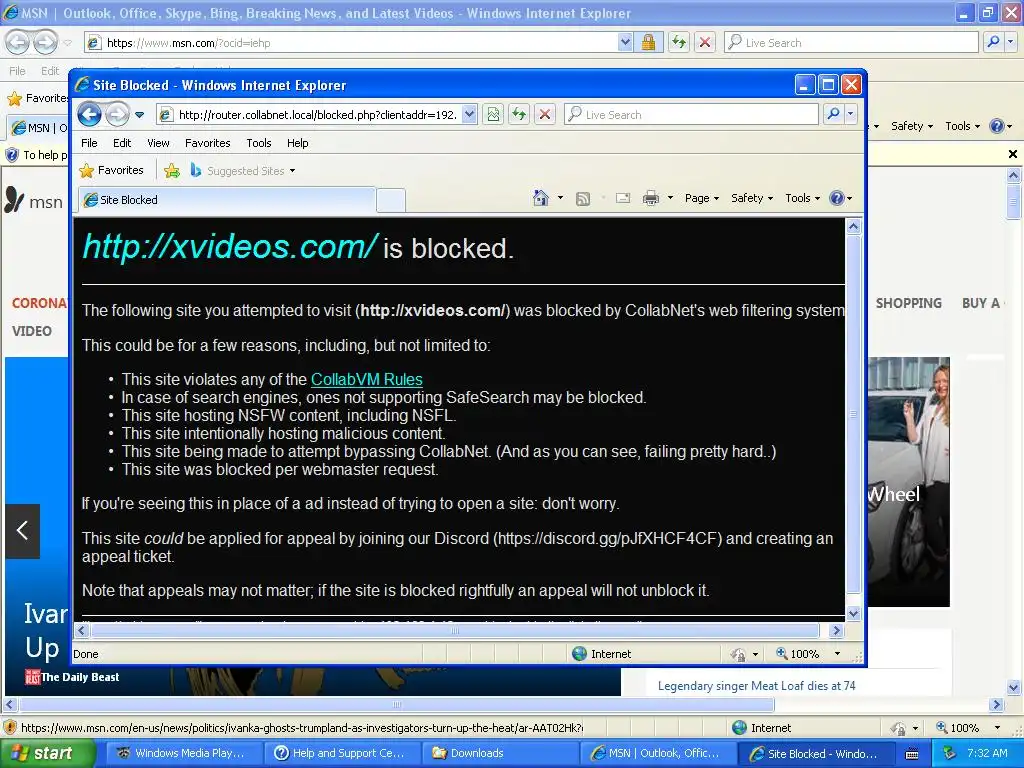Open Tools menu in MSN window command bar
Screen dimensions: 1024x768
[962, 126]
